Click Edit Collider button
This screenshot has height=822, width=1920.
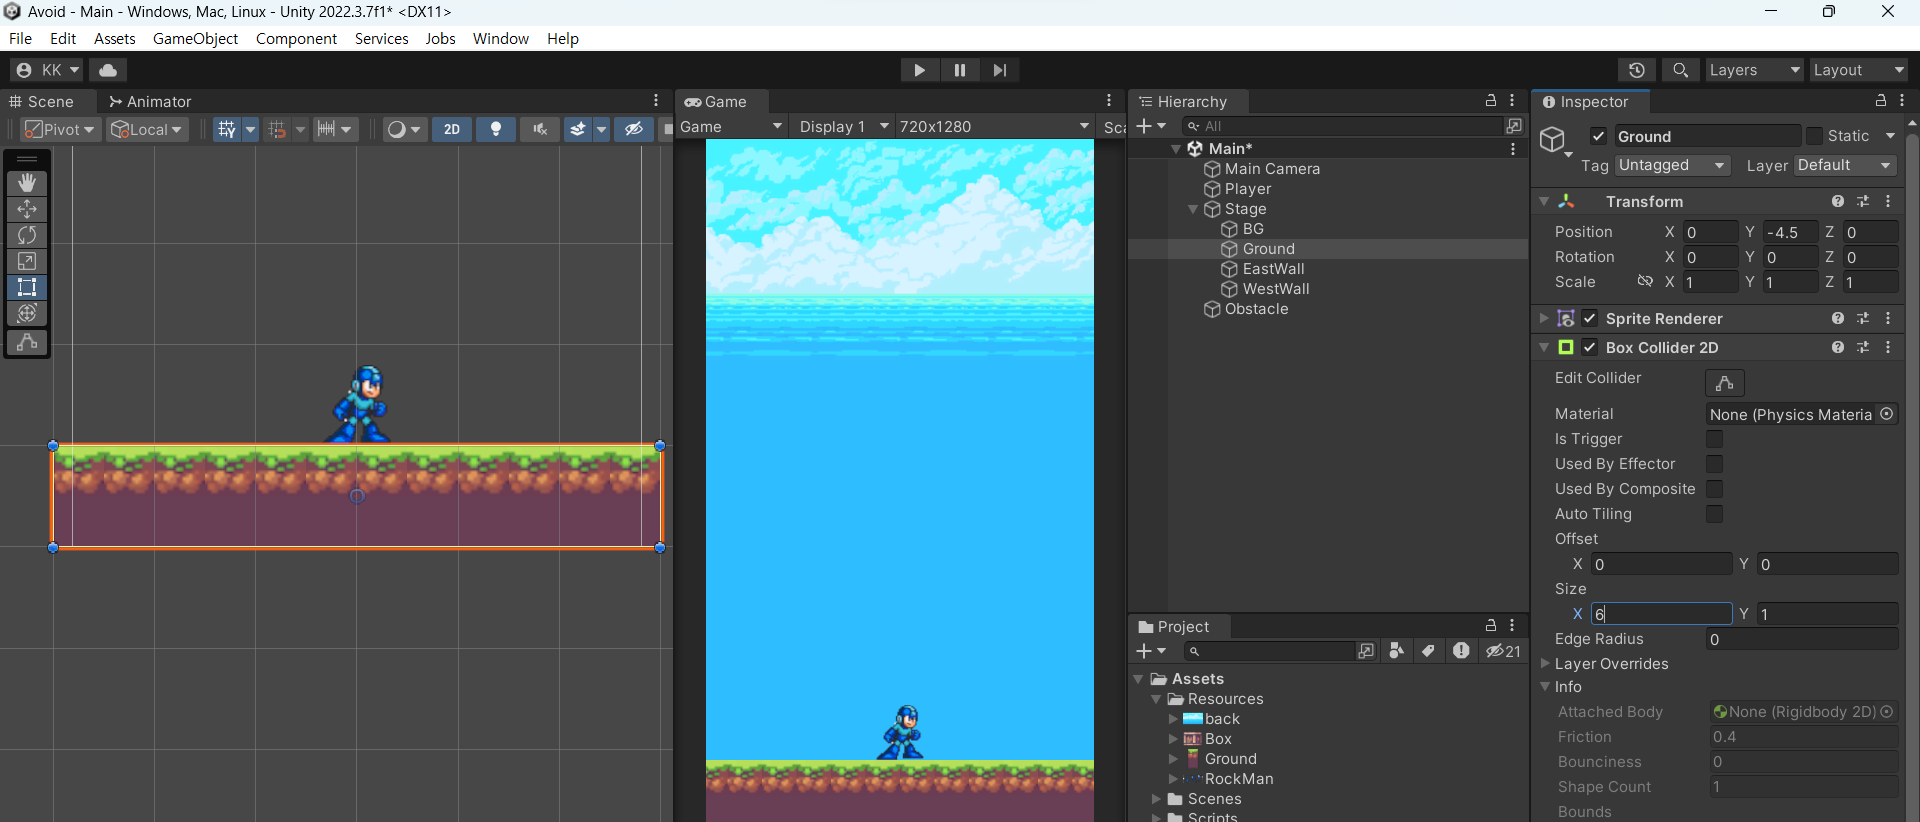coord(1724,383)
